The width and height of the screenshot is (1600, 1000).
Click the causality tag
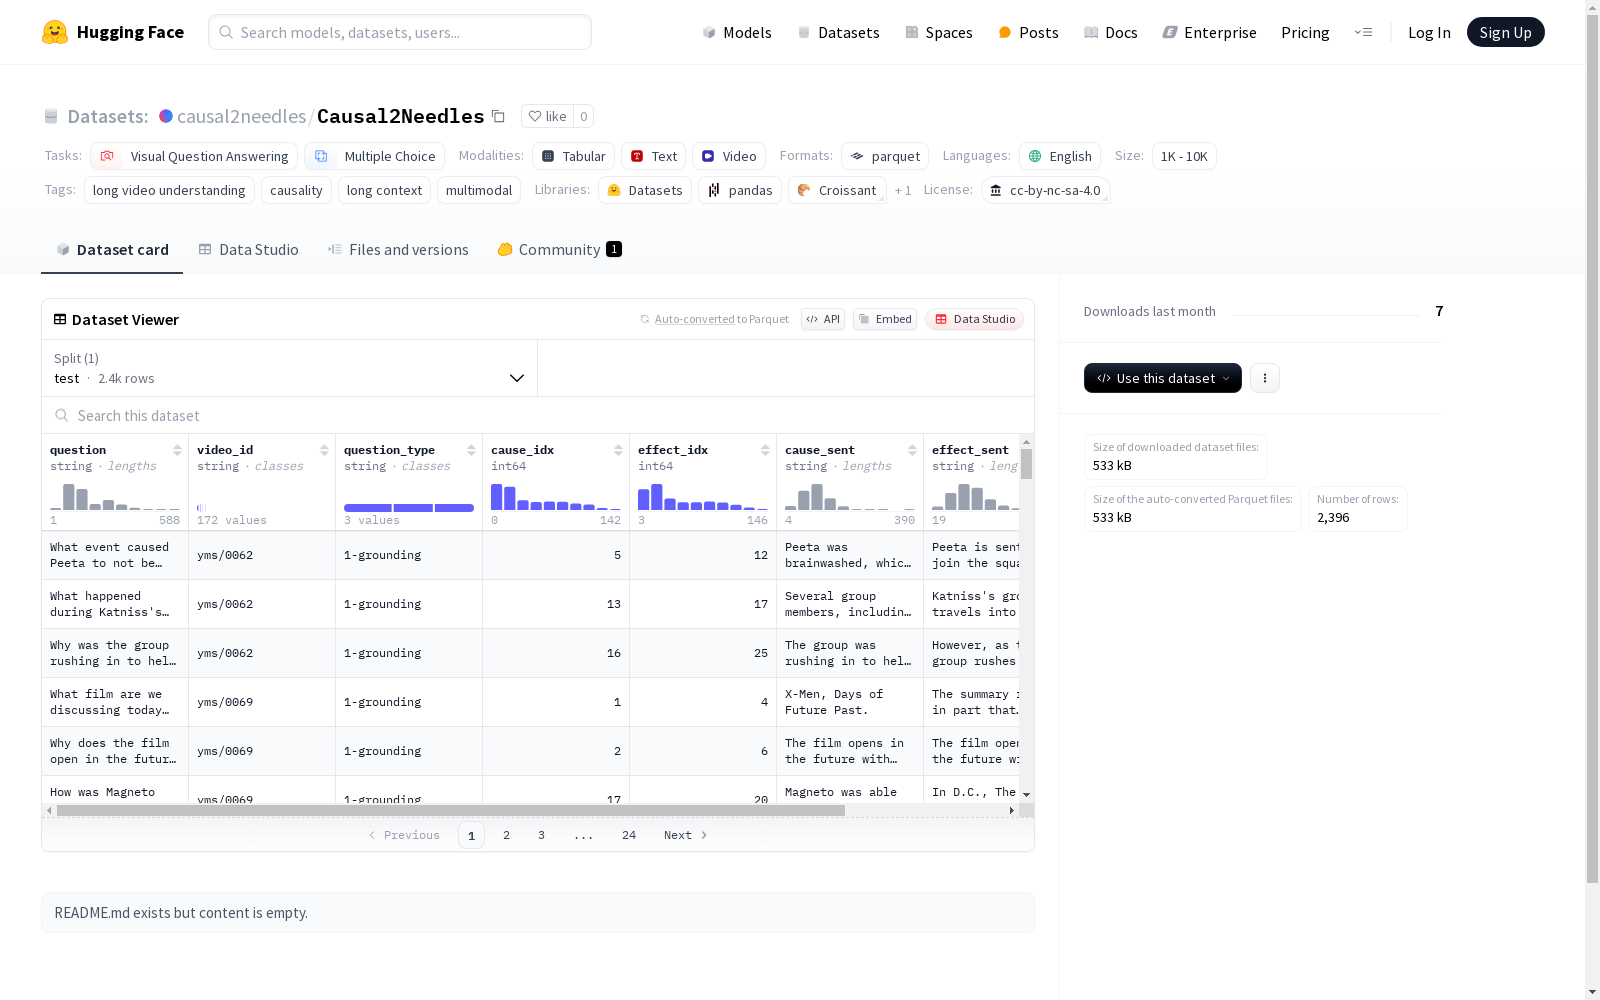[x=296, y=190]
